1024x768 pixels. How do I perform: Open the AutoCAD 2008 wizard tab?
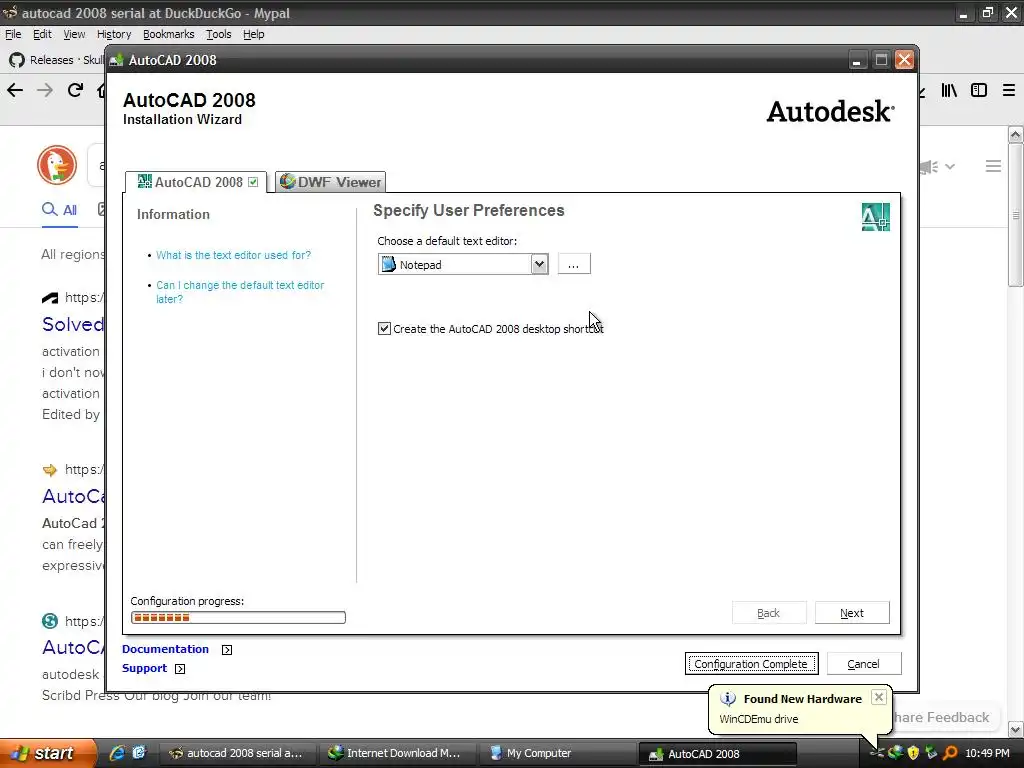pyautogui.click(x=195, y=182)
